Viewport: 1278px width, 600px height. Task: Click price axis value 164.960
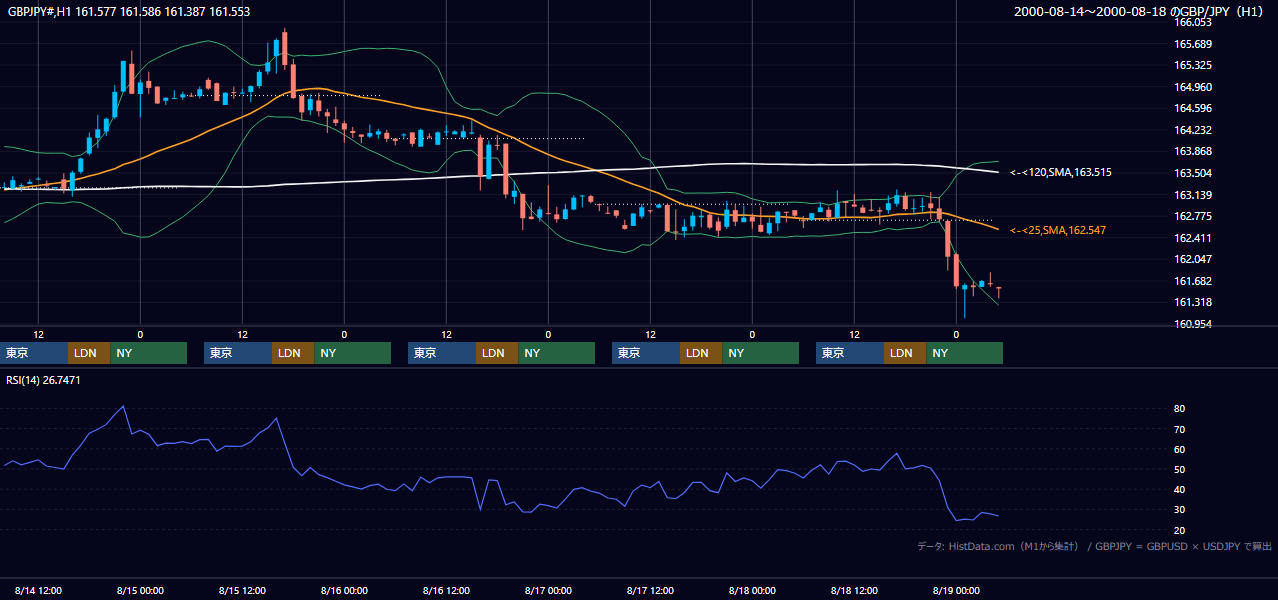(x=1193, y=87)
